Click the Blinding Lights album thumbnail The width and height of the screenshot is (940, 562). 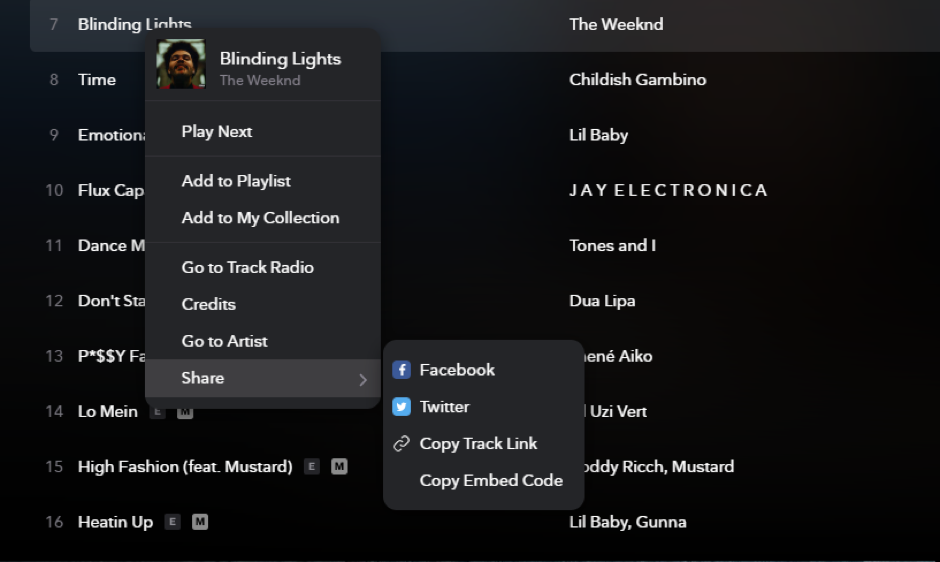[x=180, y=64]
